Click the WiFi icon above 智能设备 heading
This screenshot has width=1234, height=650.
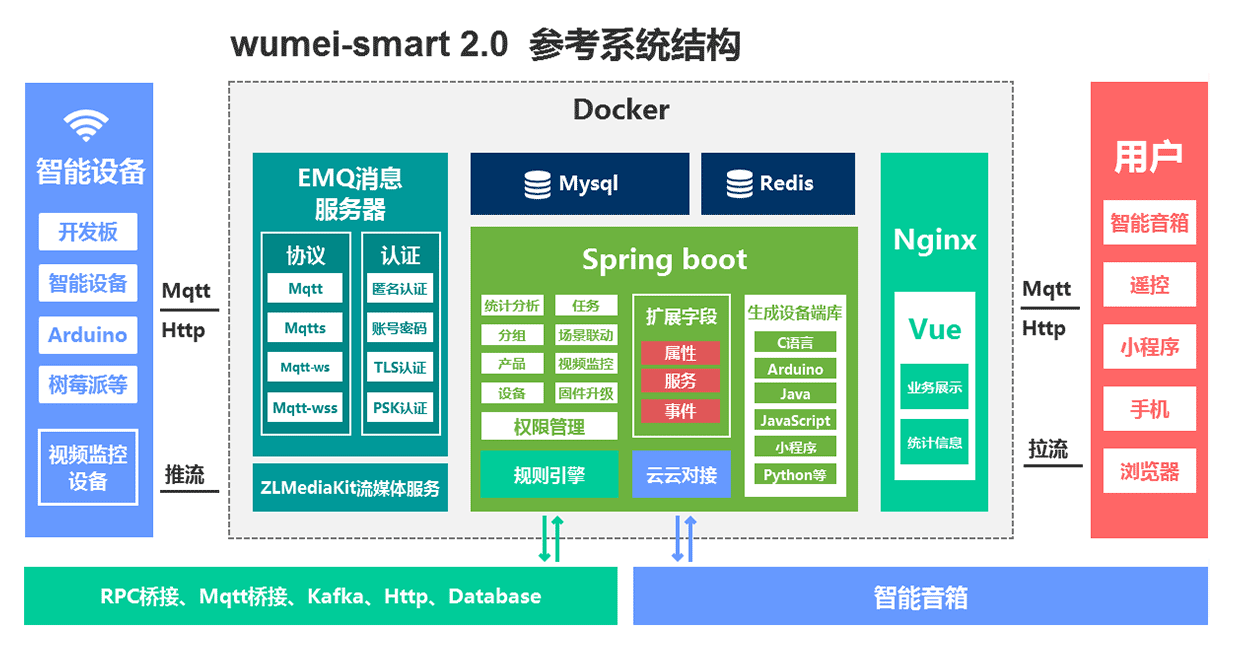(x=86, y=126)
